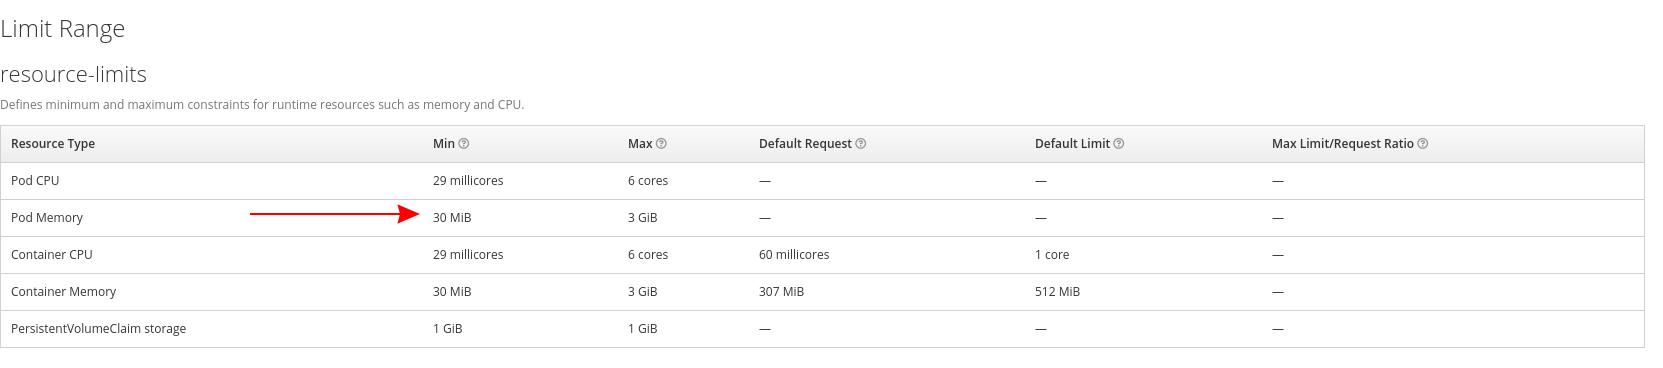Image resolution: width=1663 pixels, height=368 pixels.
Task: Select the Resource Type column header
Action: 53,144
